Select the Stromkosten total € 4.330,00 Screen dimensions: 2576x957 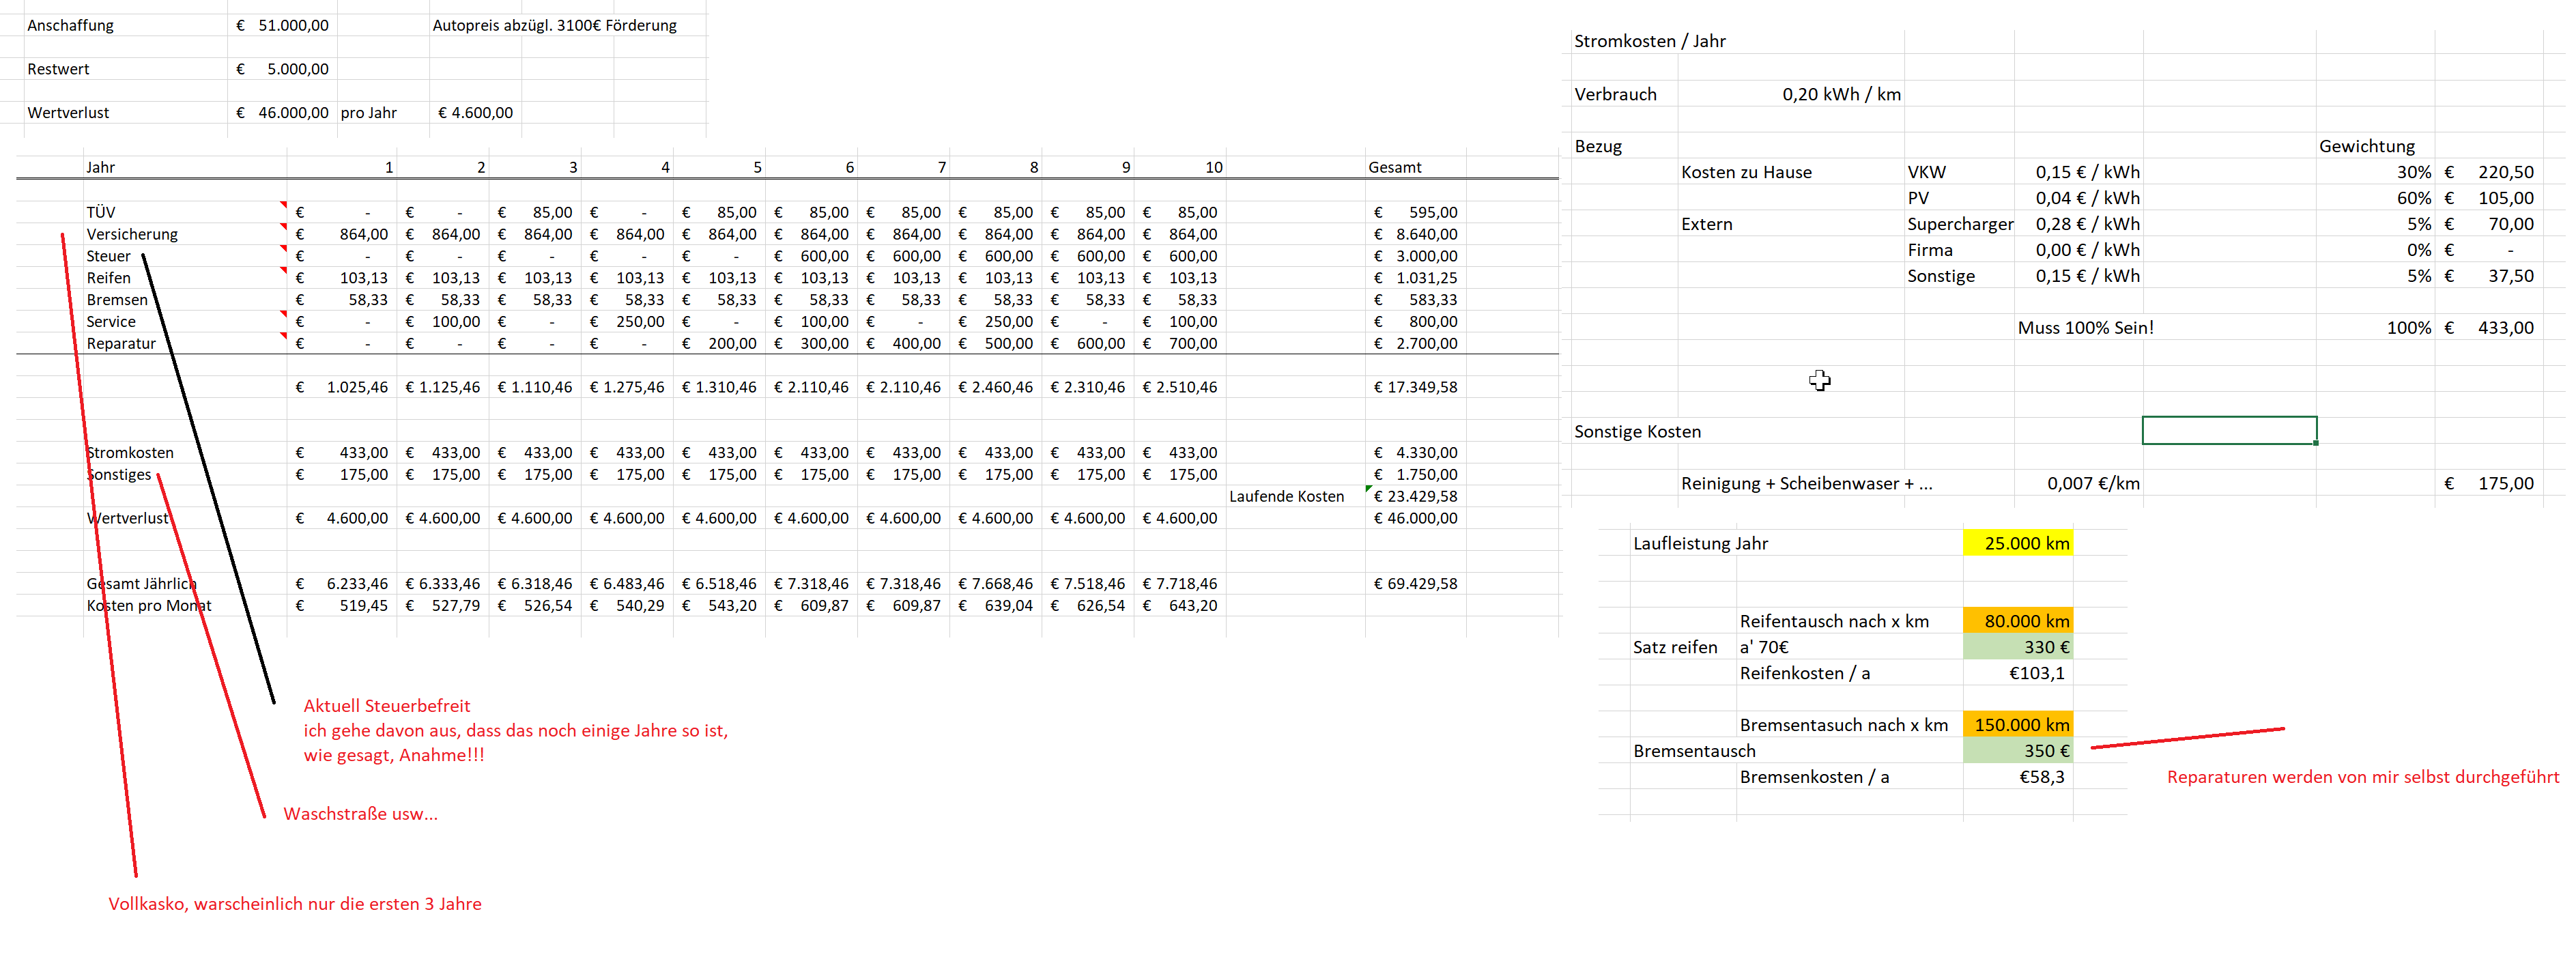pyautogui.click(x=1416, y=453)
